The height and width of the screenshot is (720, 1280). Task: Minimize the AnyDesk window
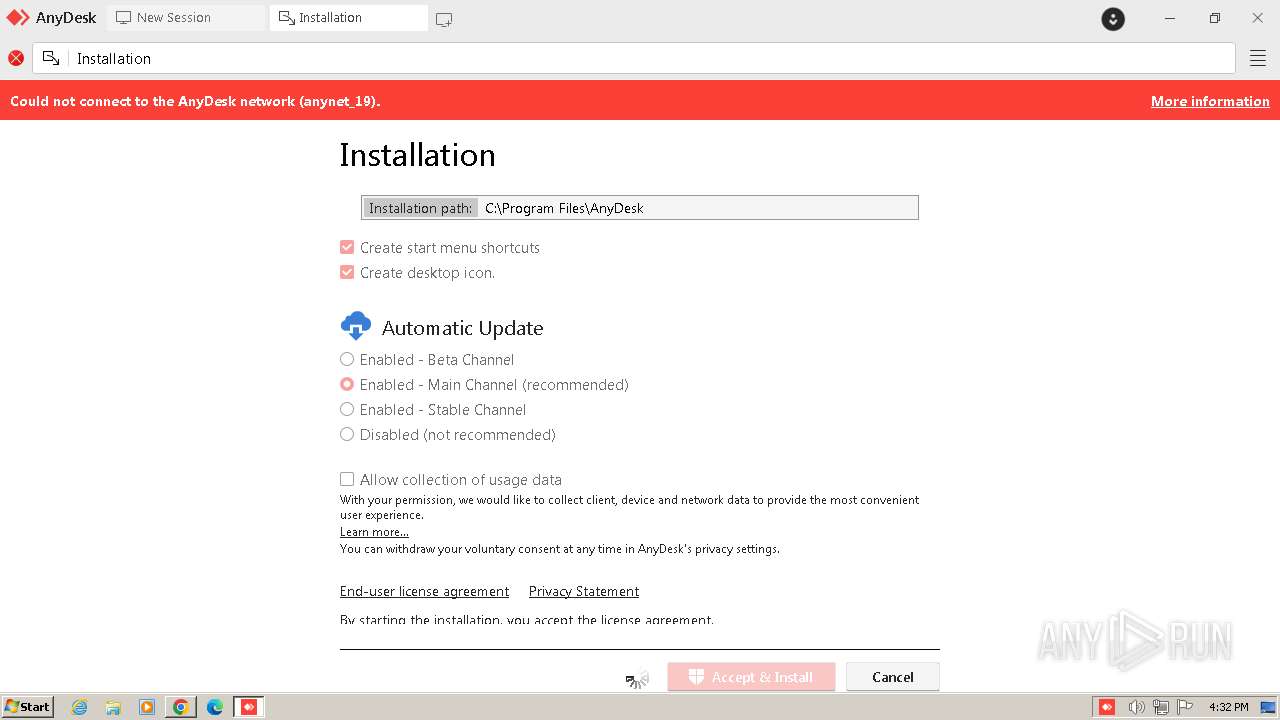click(1170, 18)
